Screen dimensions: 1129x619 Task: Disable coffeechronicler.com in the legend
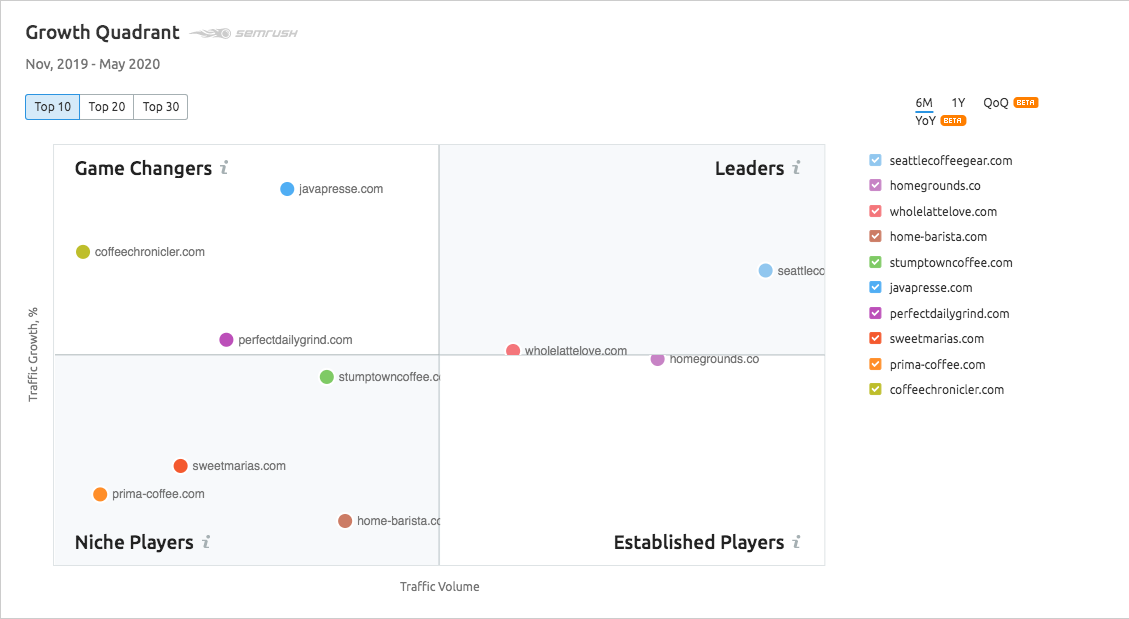click(x=876, y=390)
